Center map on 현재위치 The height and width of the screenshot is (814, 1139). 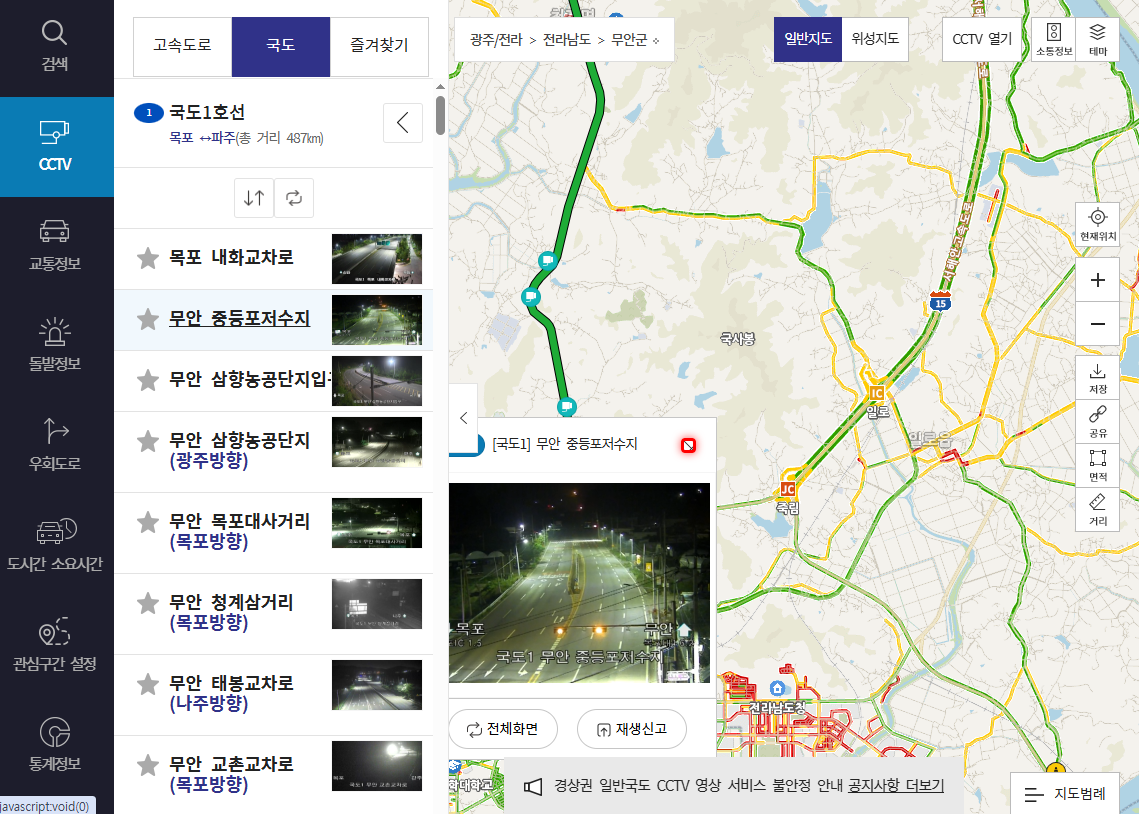pos(1098,224)
